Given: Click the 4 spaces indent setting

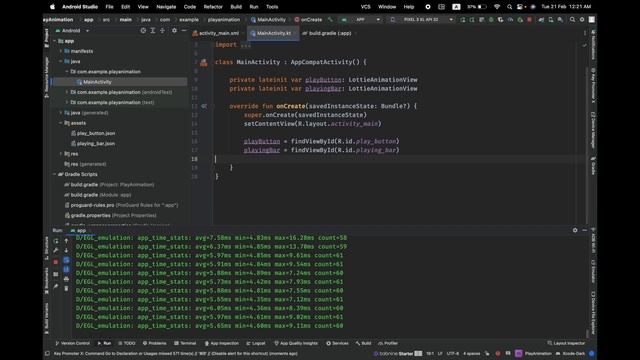Looking at the screenshot, I should (472, 353).
